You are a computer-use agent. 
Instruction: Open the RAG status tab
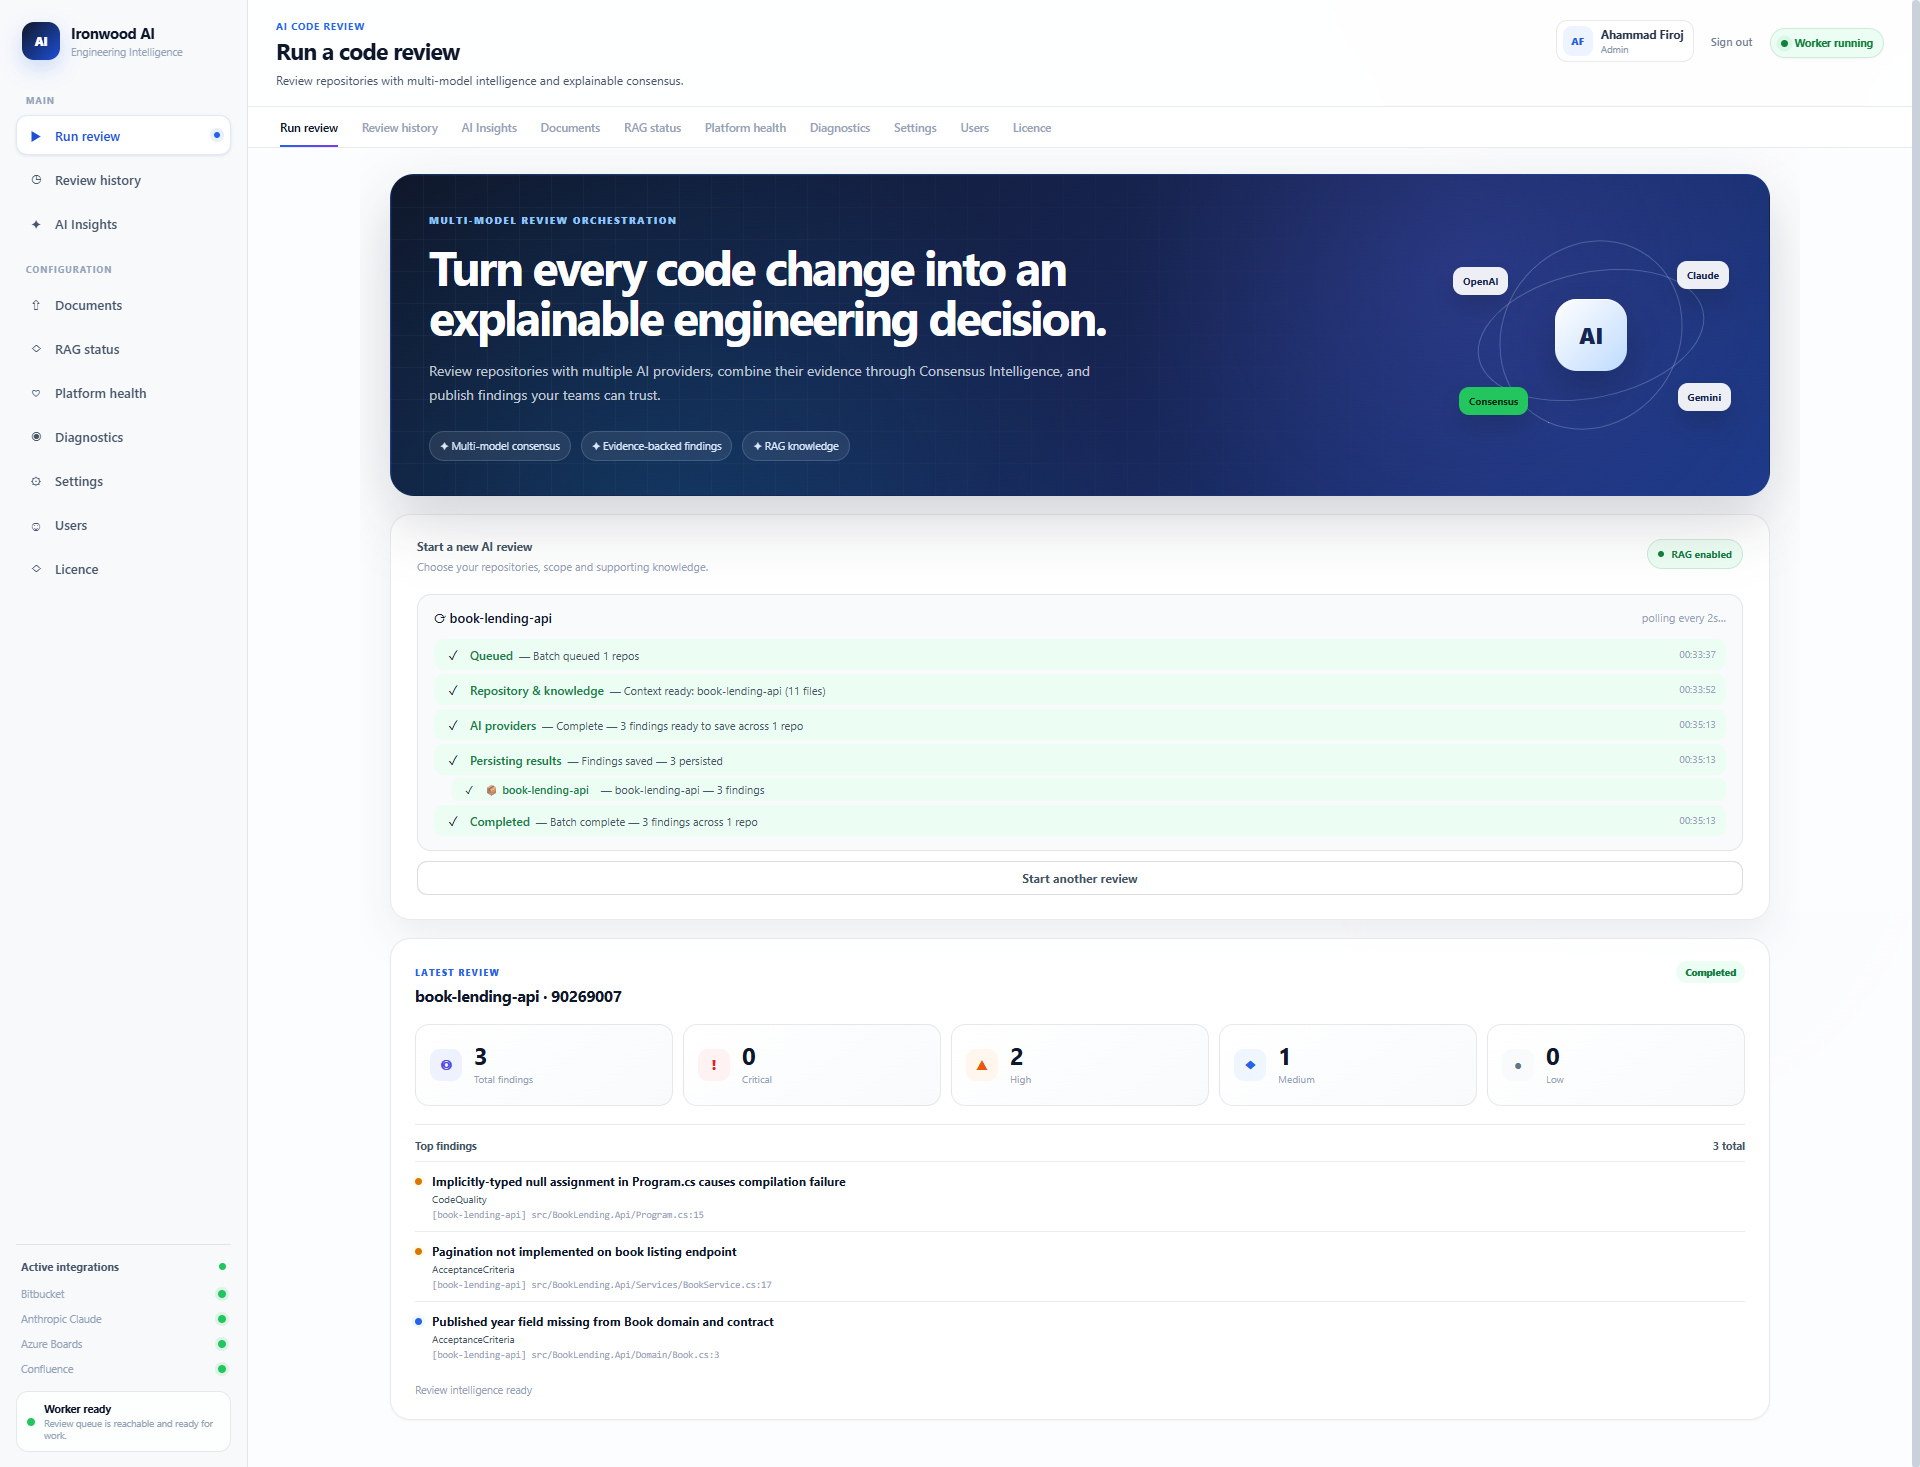pyautogui.click(x=652, y=128)
